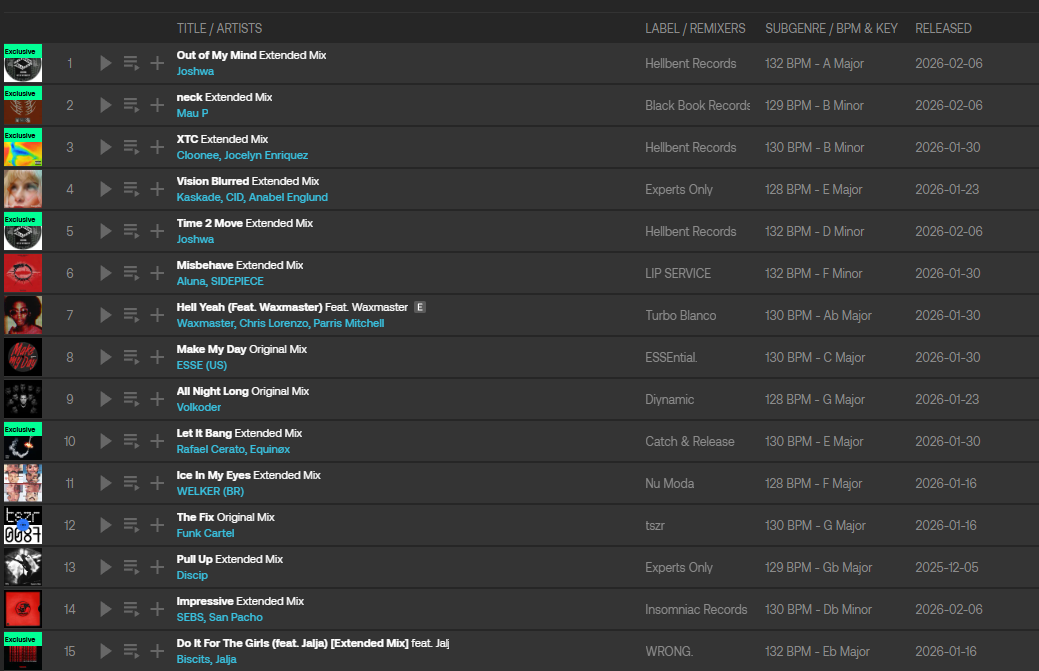Image resolution: width=1039 pixels, height=671 pixels.
Task: Play the track Out of My Mind
Action: [106, 63]
